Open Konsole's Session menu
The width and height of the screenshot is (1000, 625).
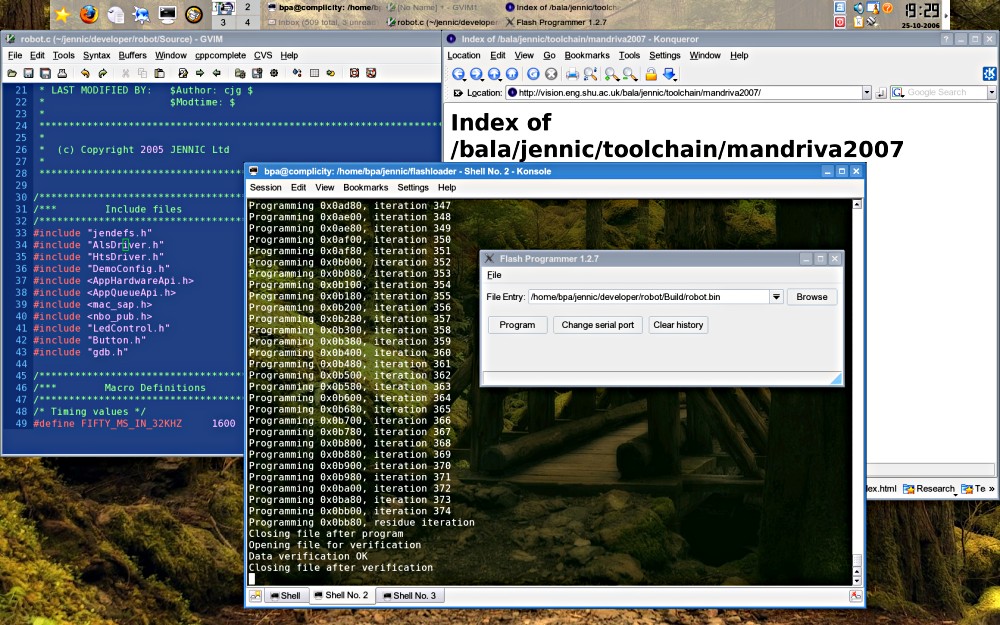265,188
